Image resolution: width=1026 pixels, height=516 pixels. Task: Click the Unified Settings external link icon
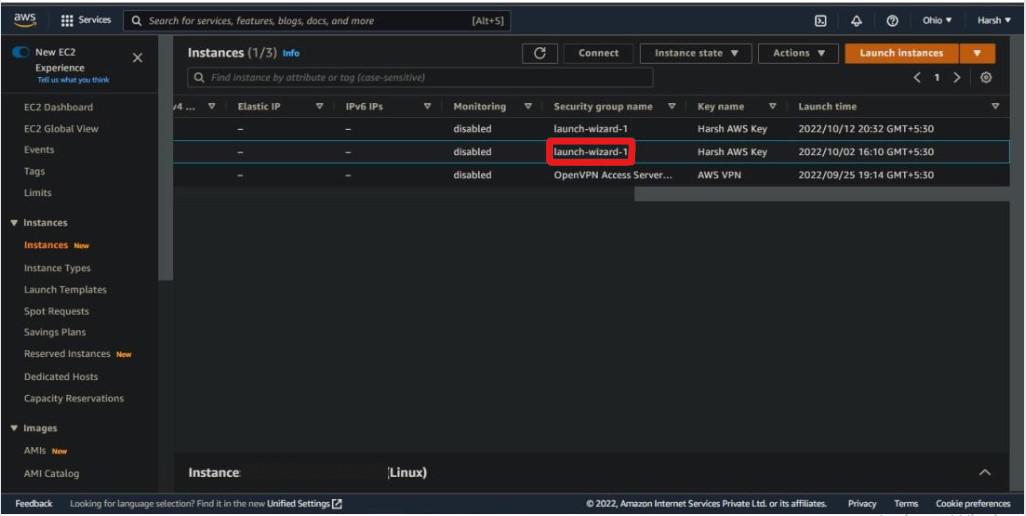337,504
